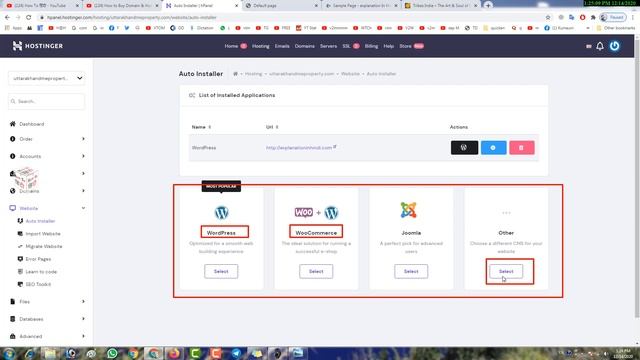The image size is (640, 360).
Task: Open Error Pages in sidebar
Action: tap(38, 259)
